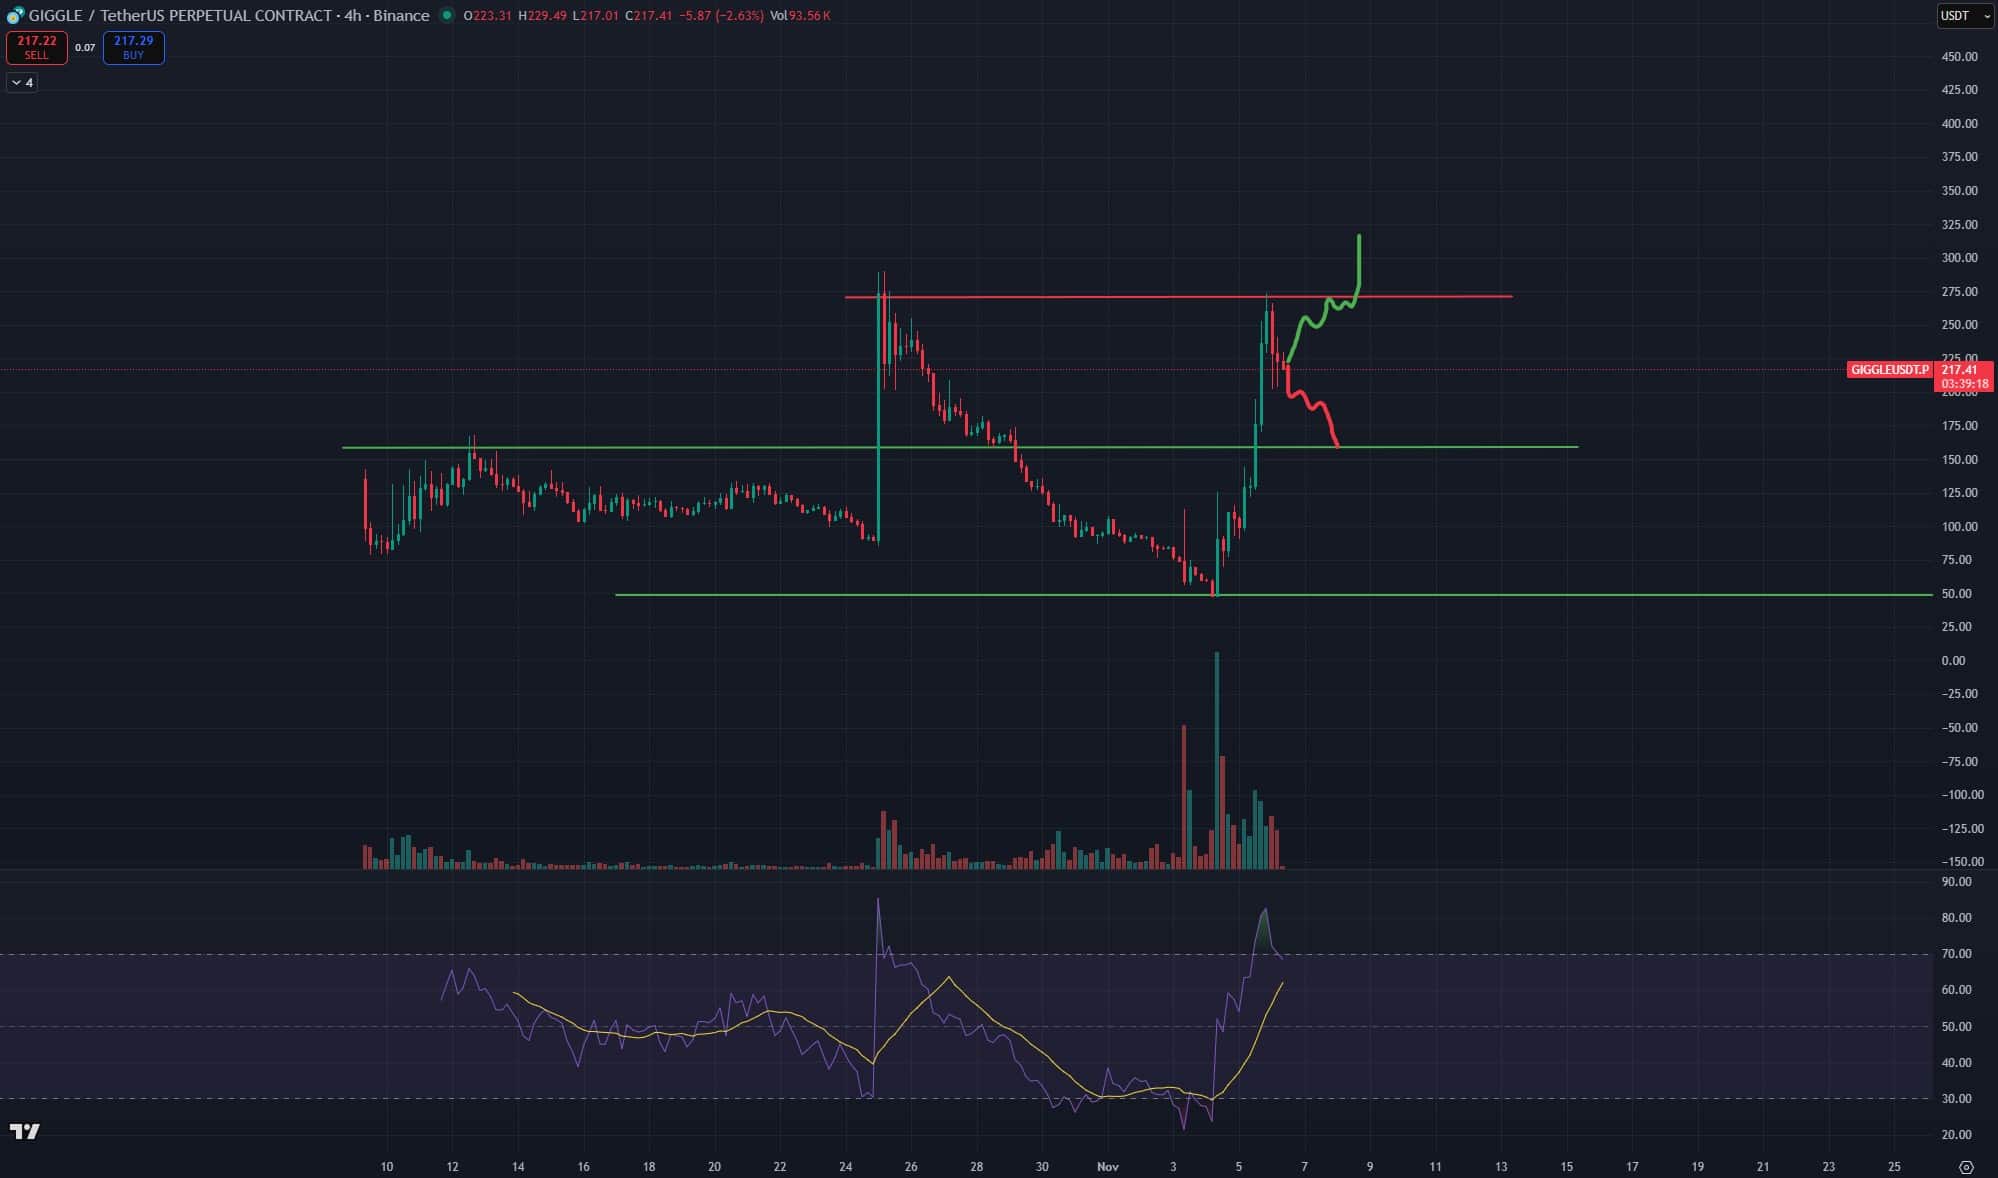1998x1178 pixels.
Task: Click the TradingView logo watermark
Action: (x=25, y=1131)
